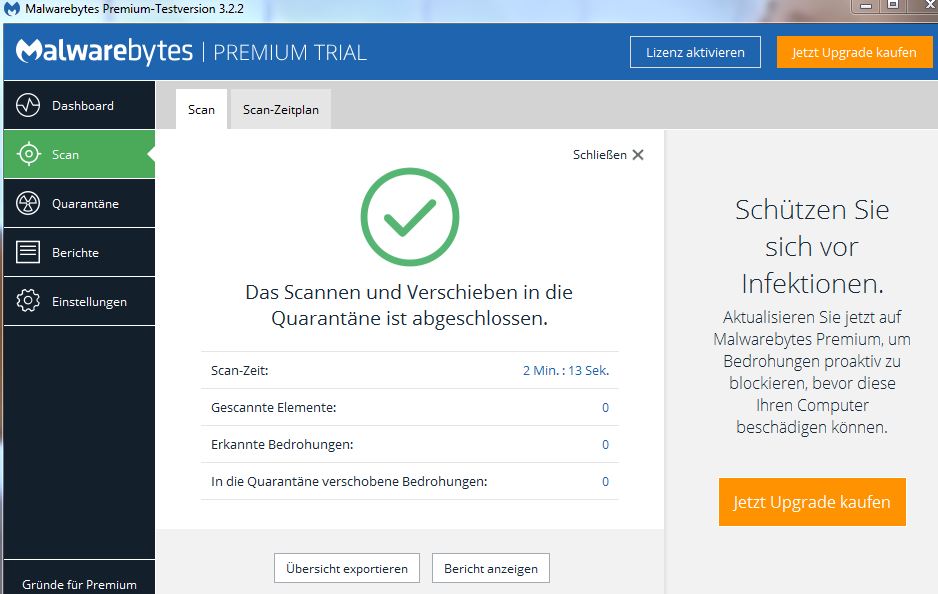Click the Malwarebytes logo in the header

click(x=105, y=52)
